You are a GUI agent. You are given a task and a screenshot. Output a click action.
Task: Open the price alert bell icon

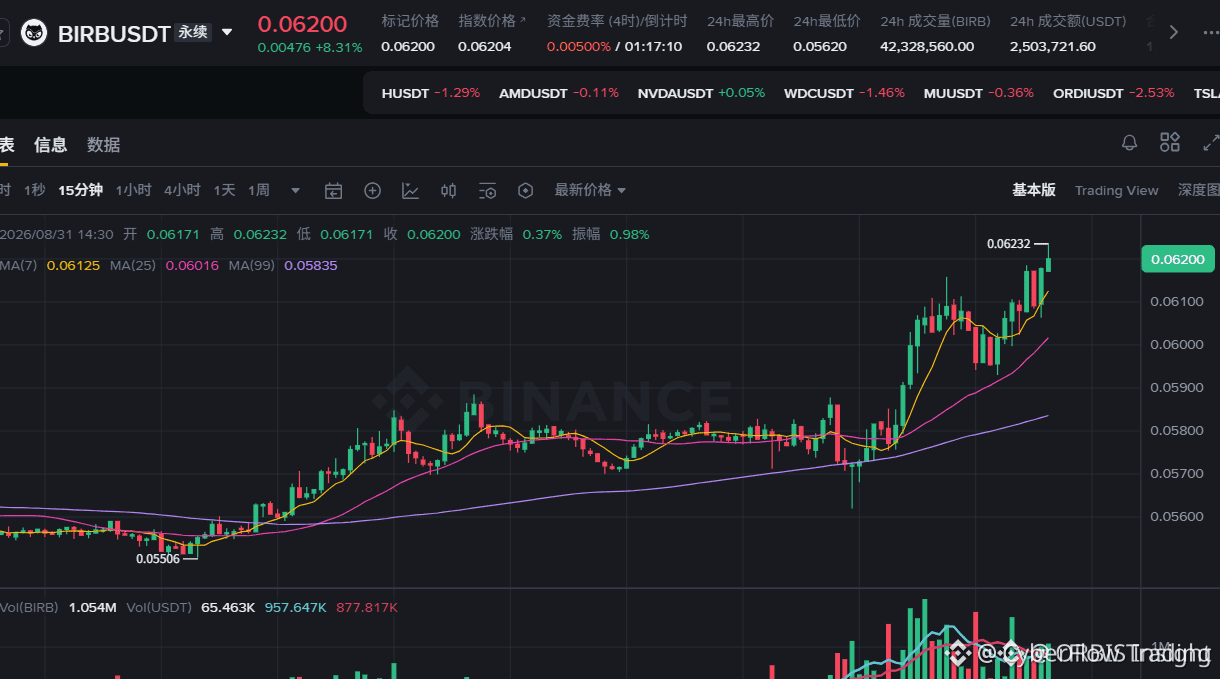click(1130, 143)
